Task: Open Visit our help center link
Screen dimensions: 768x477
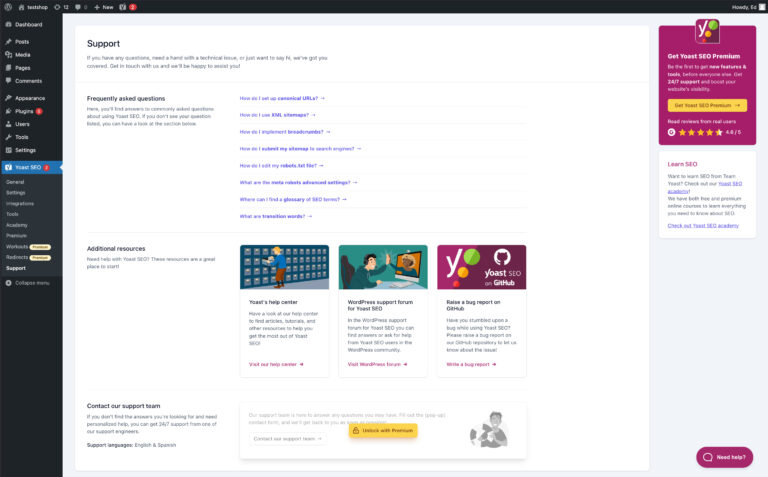Action: coord(276,364)
